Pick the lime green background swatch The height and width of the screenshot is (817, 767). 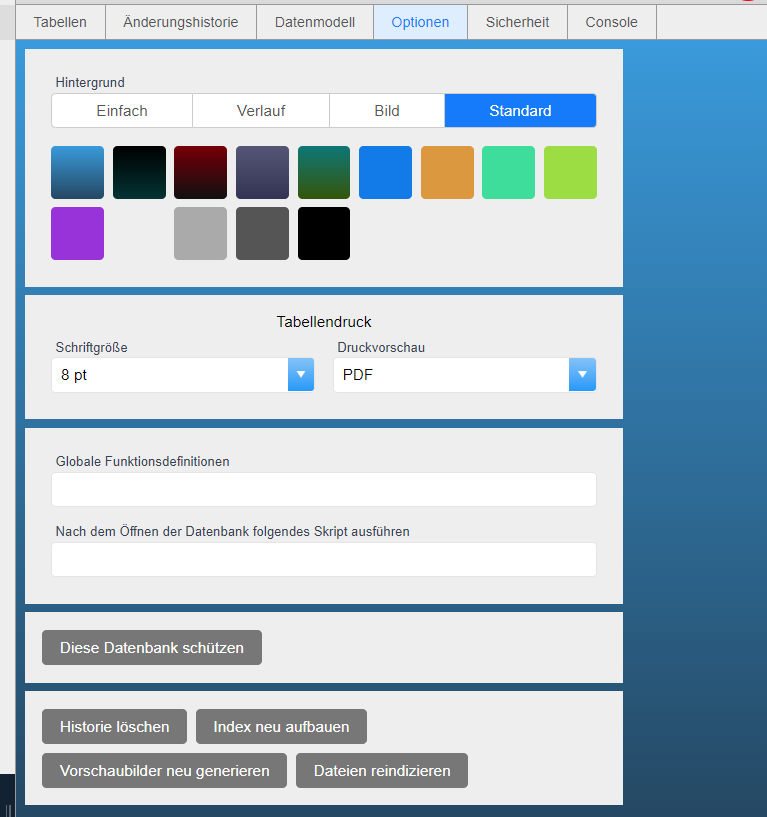point(570,172)
